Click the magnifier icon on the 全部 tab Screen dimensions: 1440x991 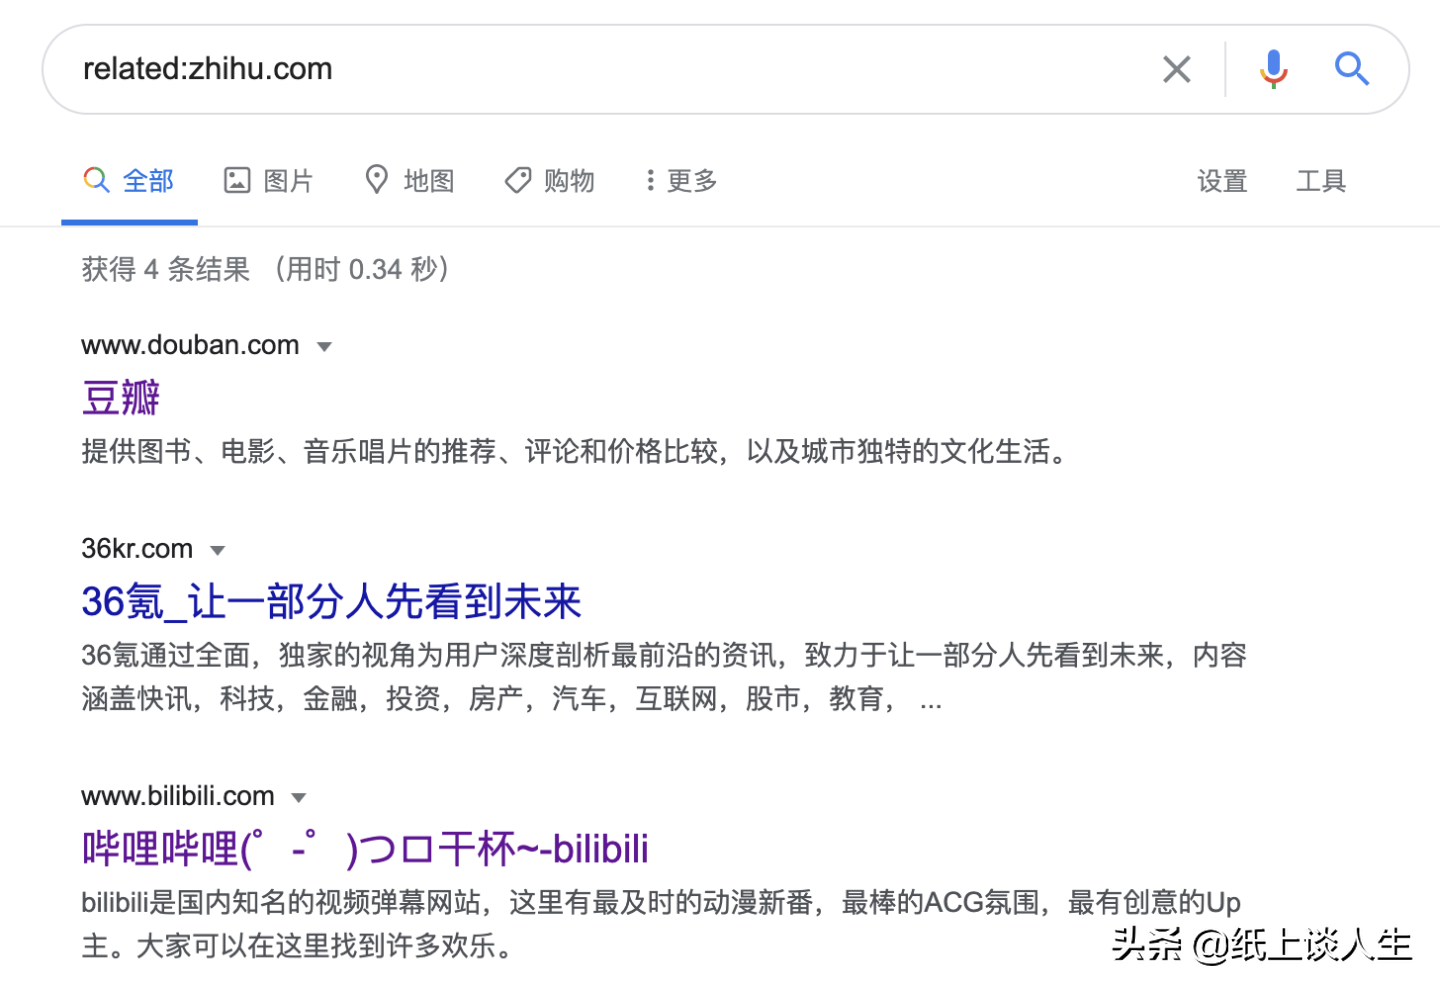click(x=95, y=180)
